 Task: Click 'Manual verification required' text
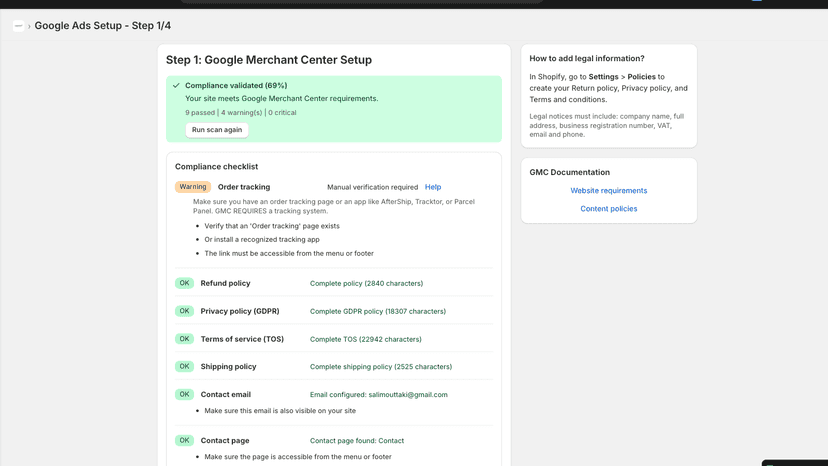coord(372,187)
